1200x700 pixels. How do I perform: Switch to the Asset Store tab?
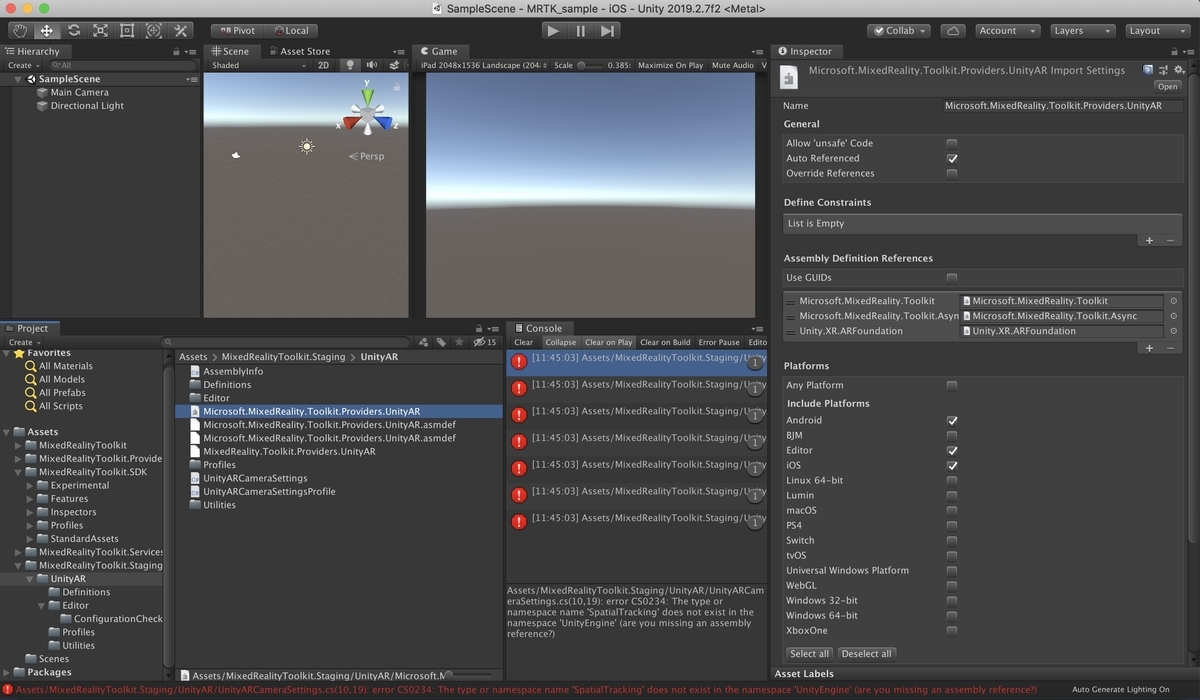(299, 51)
